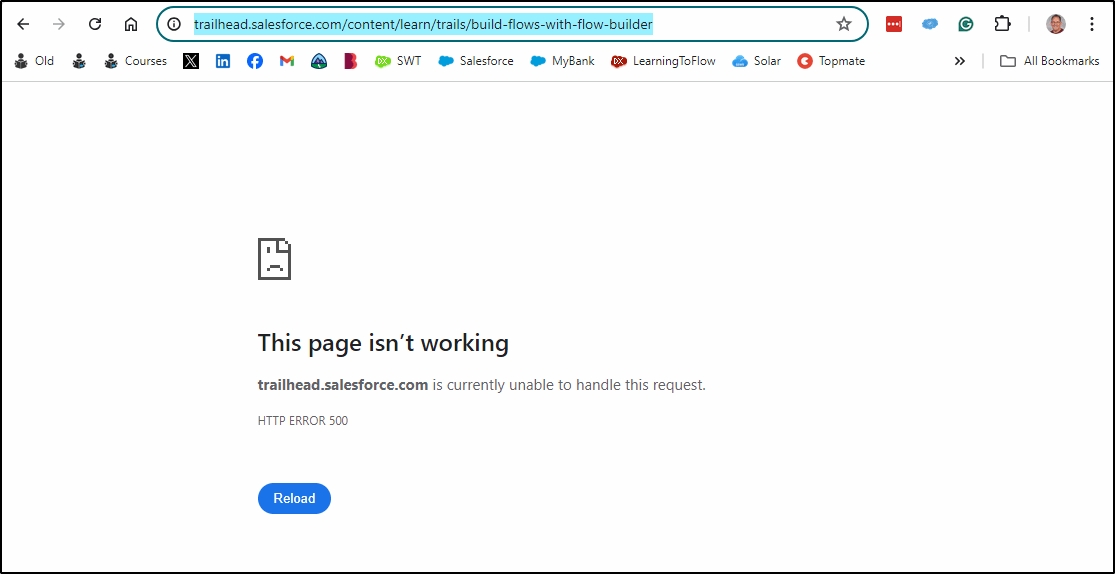The height and width of the screenshot is (574, 1115).
Task: Open Chrome's three-dot menu
Action: pos(1092,24)
